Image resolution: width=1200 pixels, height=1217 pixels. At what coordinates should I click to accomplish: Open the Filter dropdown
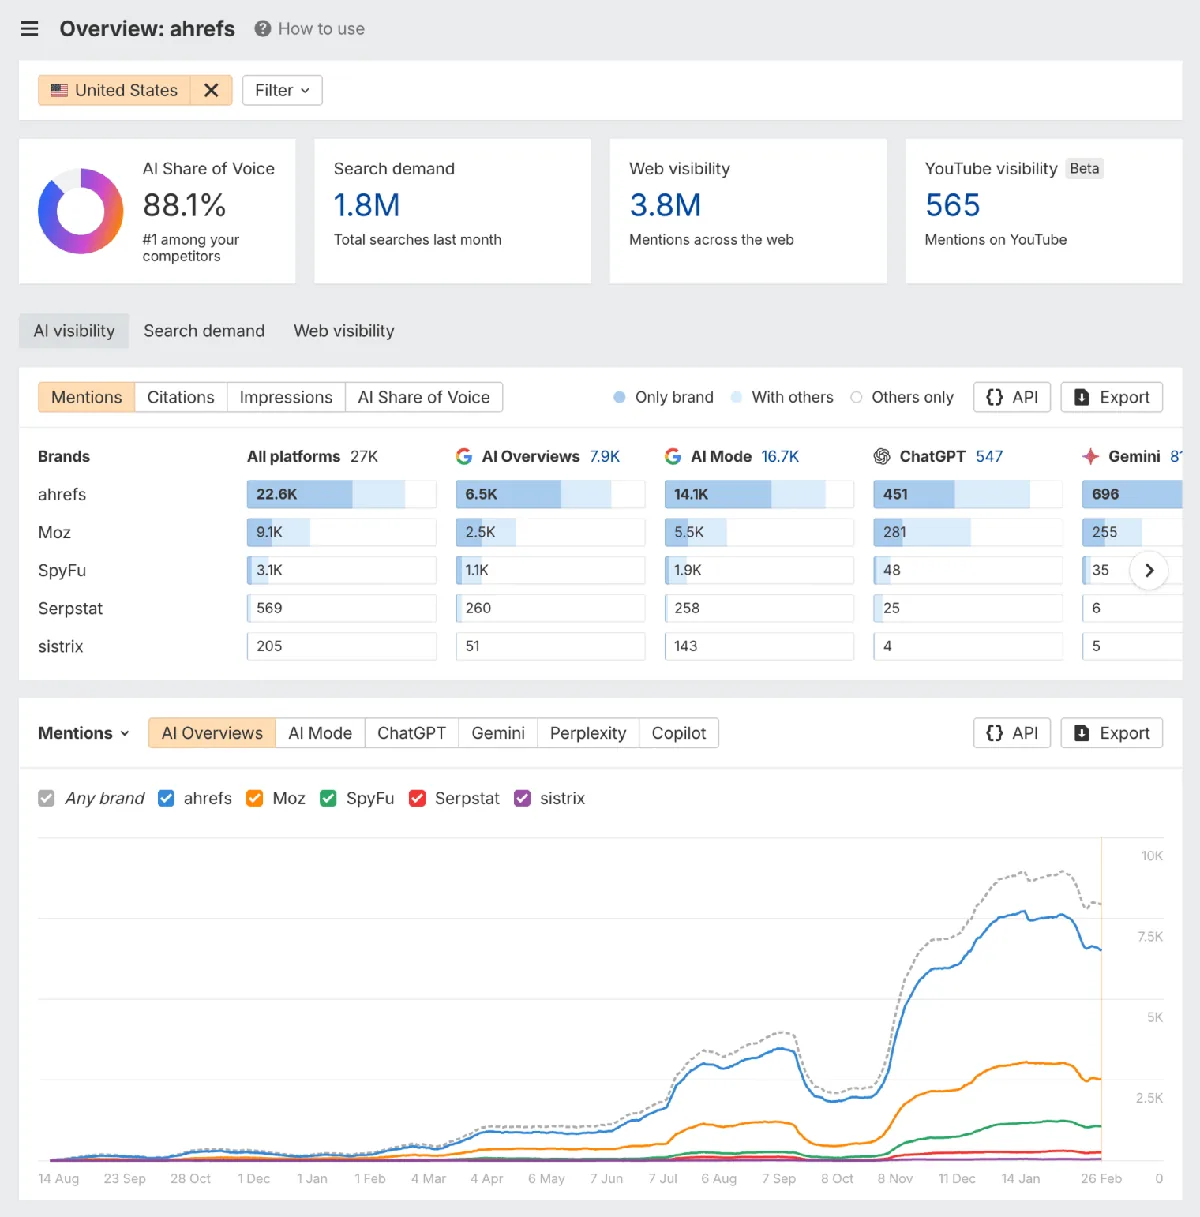click(282, 90)
